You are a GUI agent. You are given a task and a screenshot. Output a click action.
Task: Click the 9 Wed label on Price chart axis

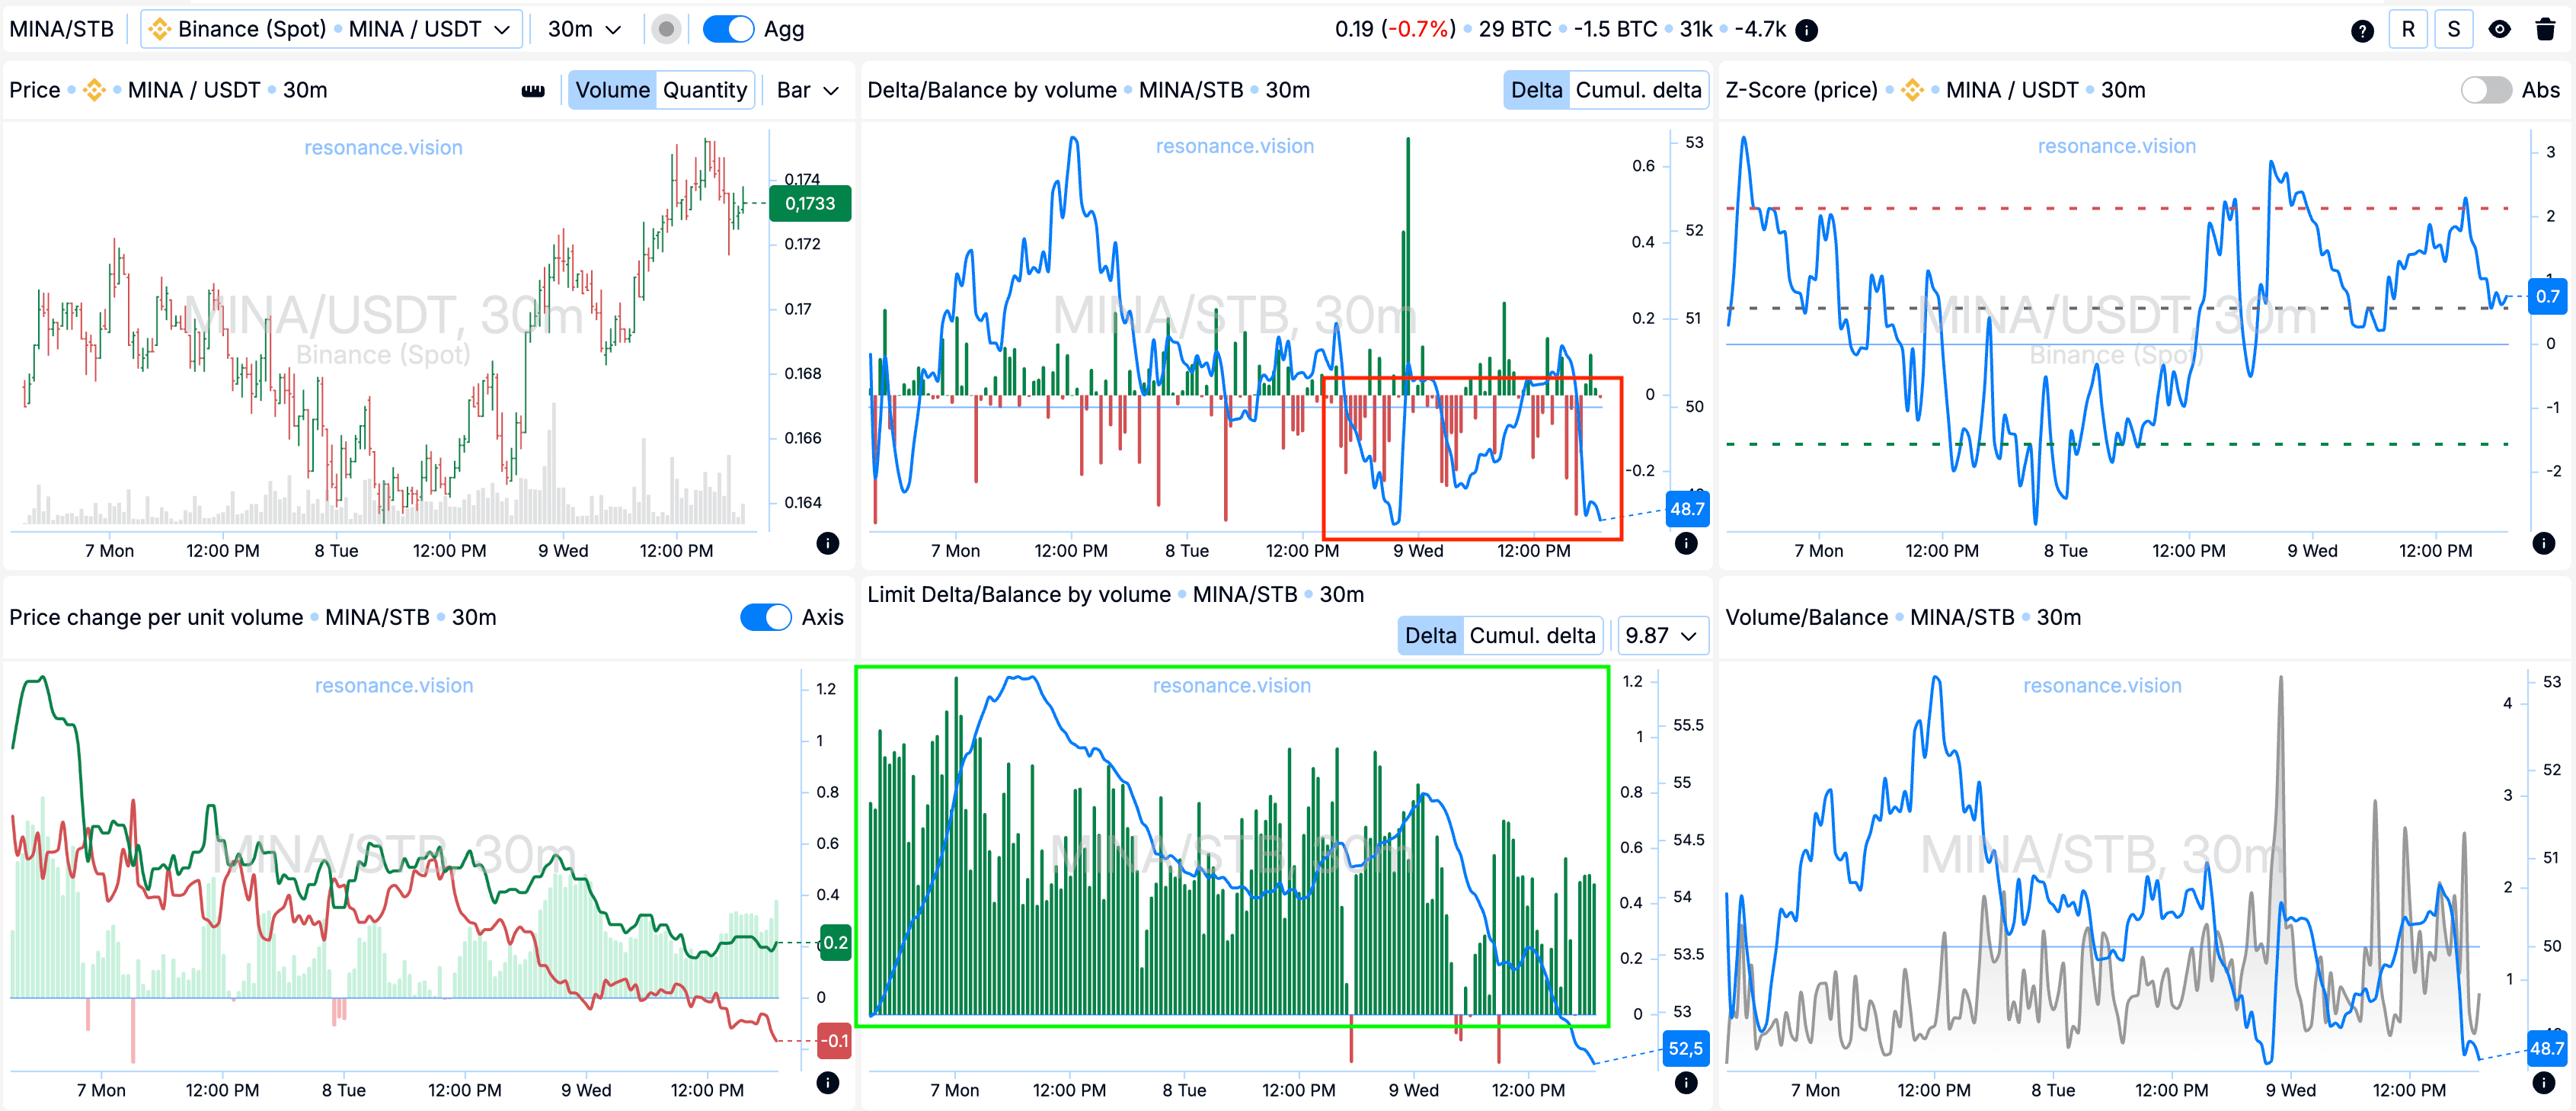(563, 551)
